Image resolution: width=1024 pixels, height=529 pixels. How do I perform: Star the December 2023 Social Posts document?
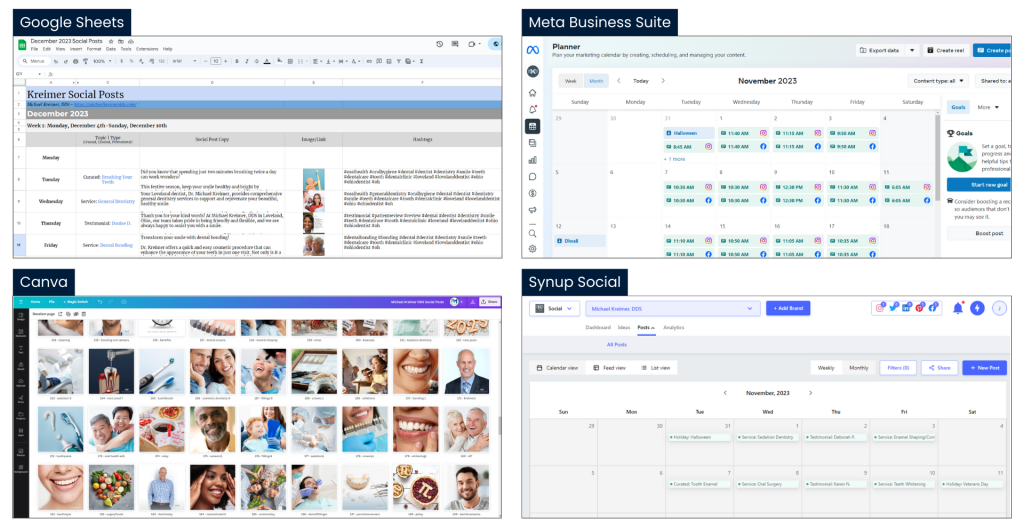point(111,41)
